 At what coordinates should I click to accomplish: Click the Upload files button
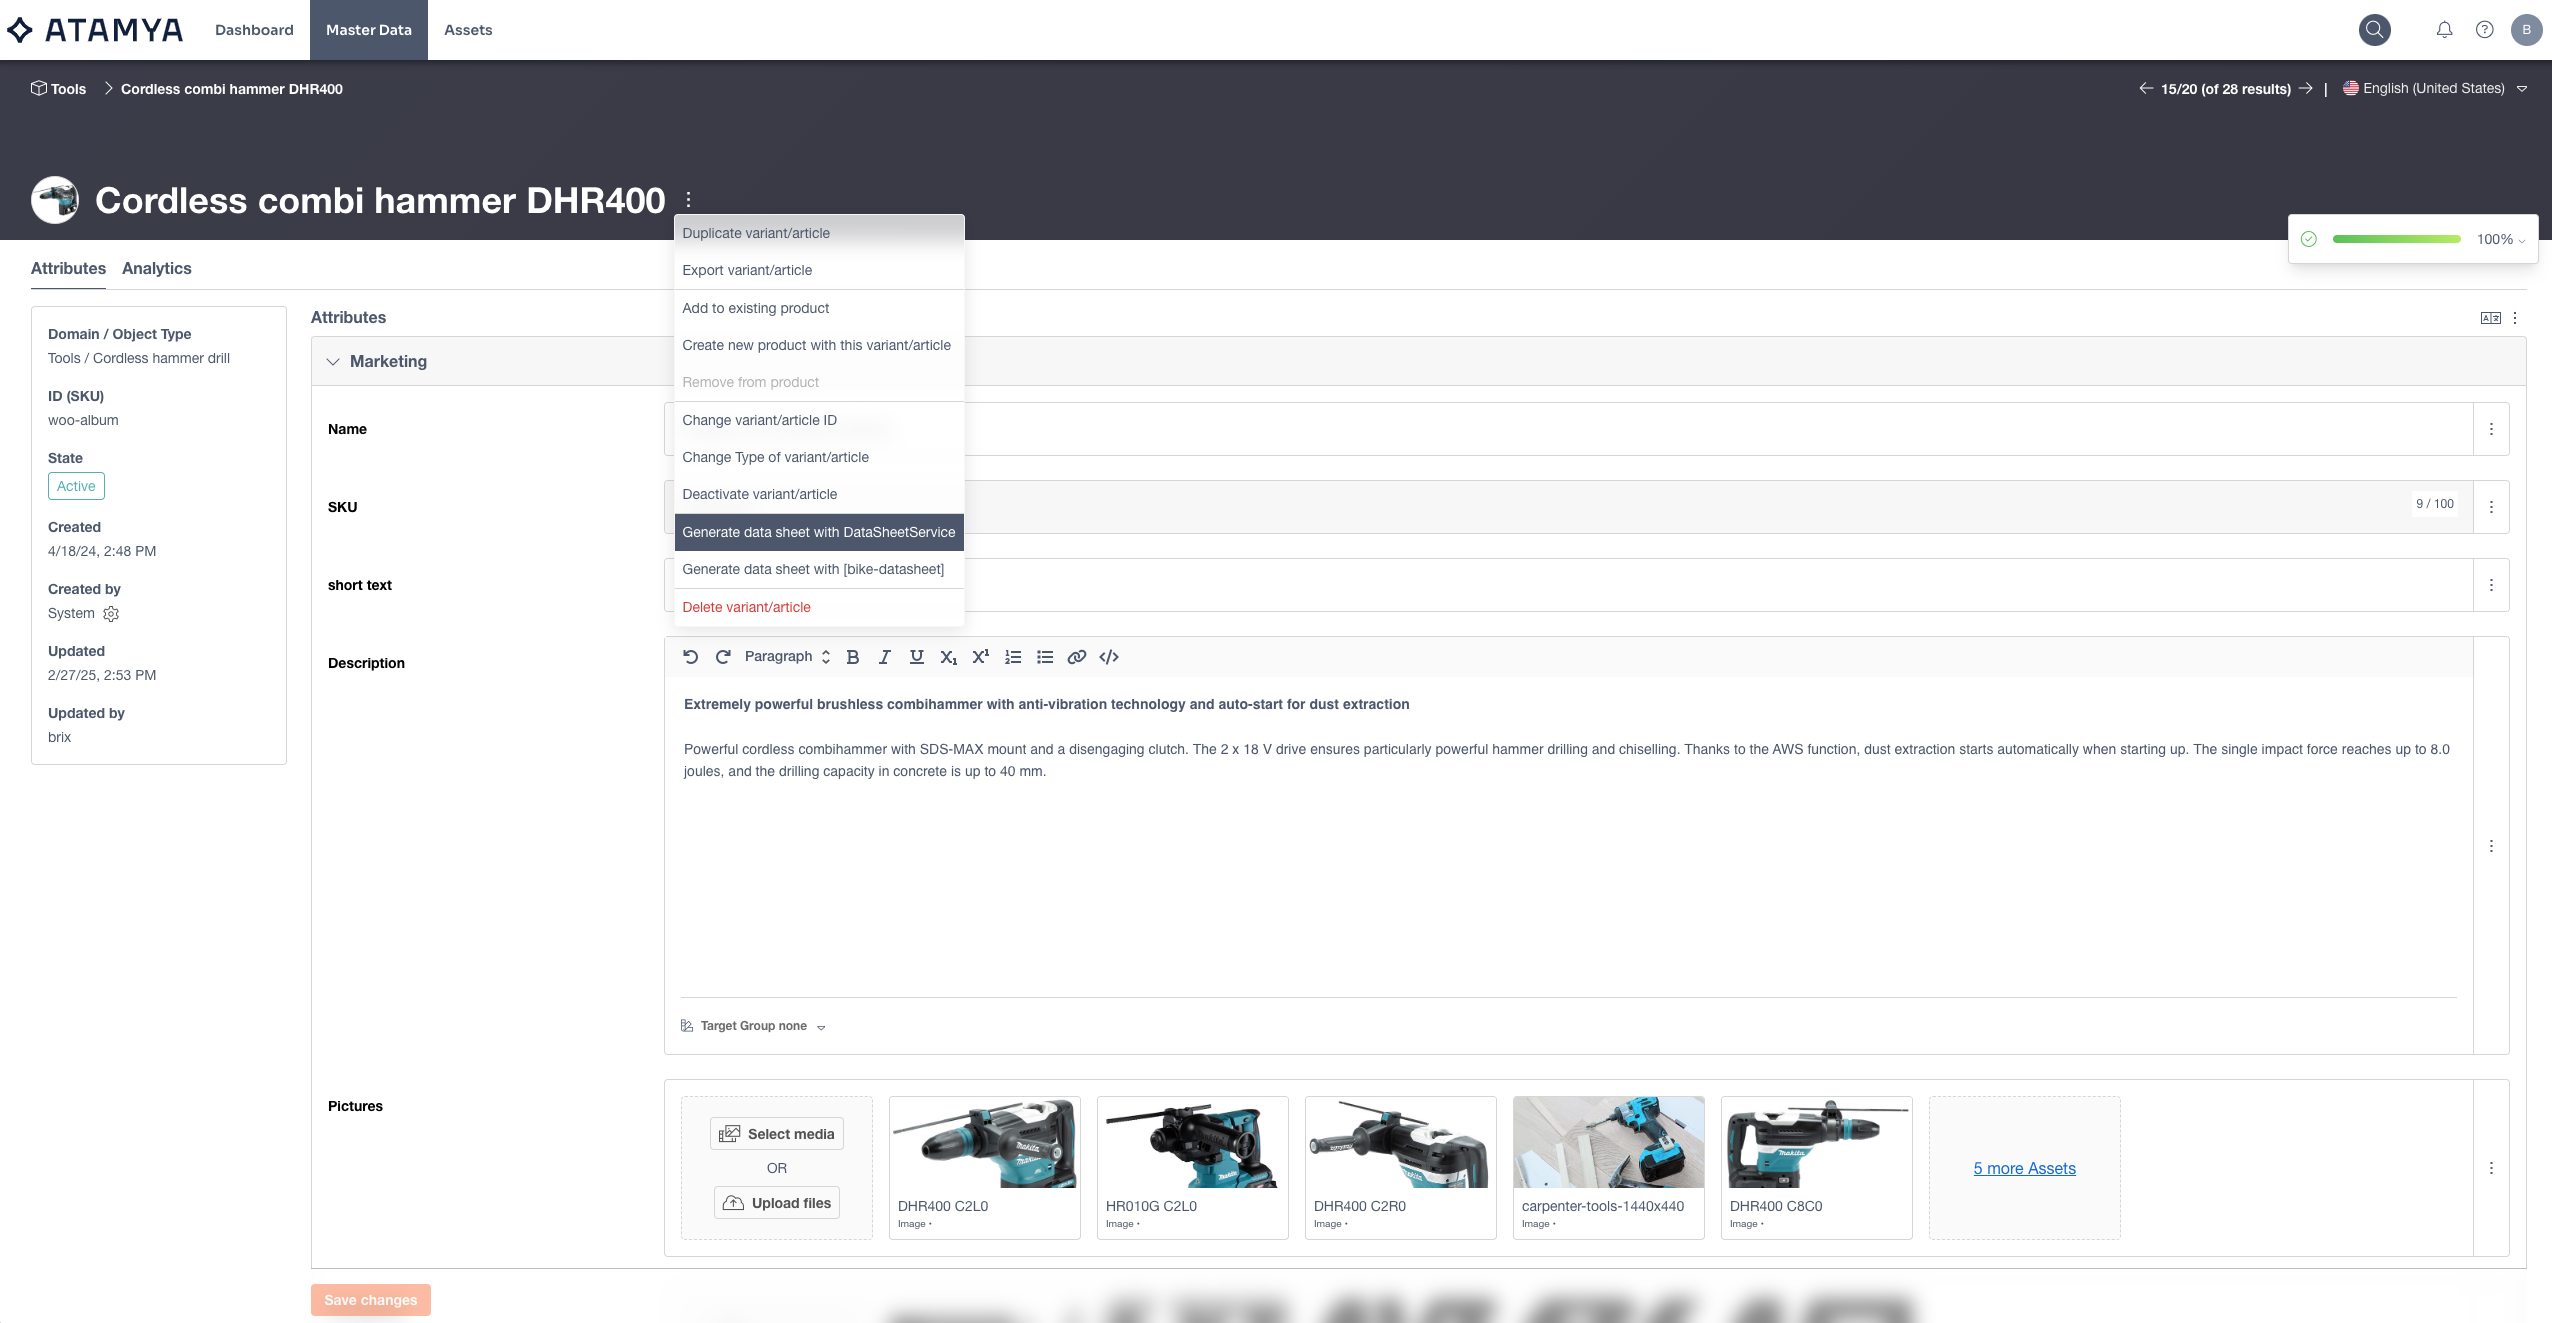pos(777,1203)
